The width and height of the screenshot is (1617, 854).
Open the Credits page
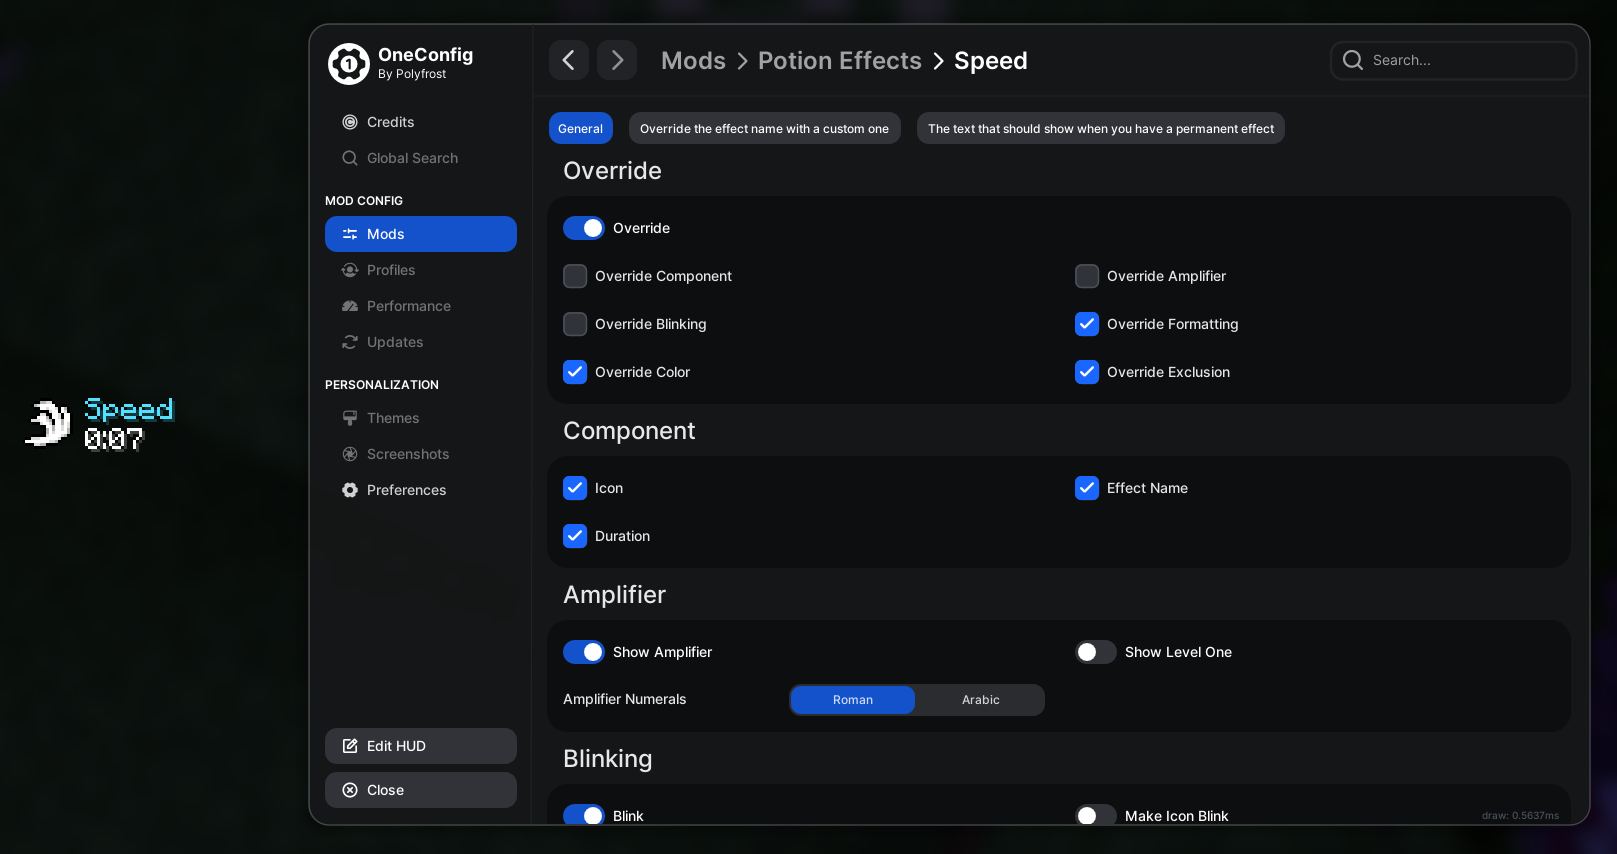click(x=421, y=122)
